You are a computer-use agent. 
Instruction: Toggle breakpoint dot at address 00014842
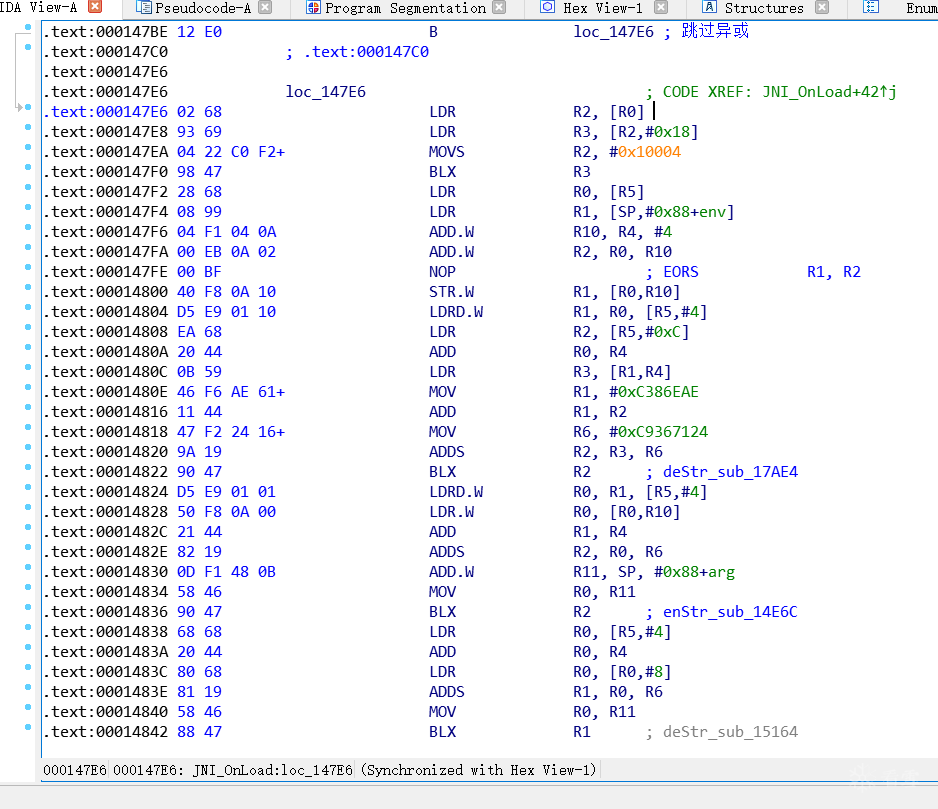pyautogui.click(x=28, y=726)
